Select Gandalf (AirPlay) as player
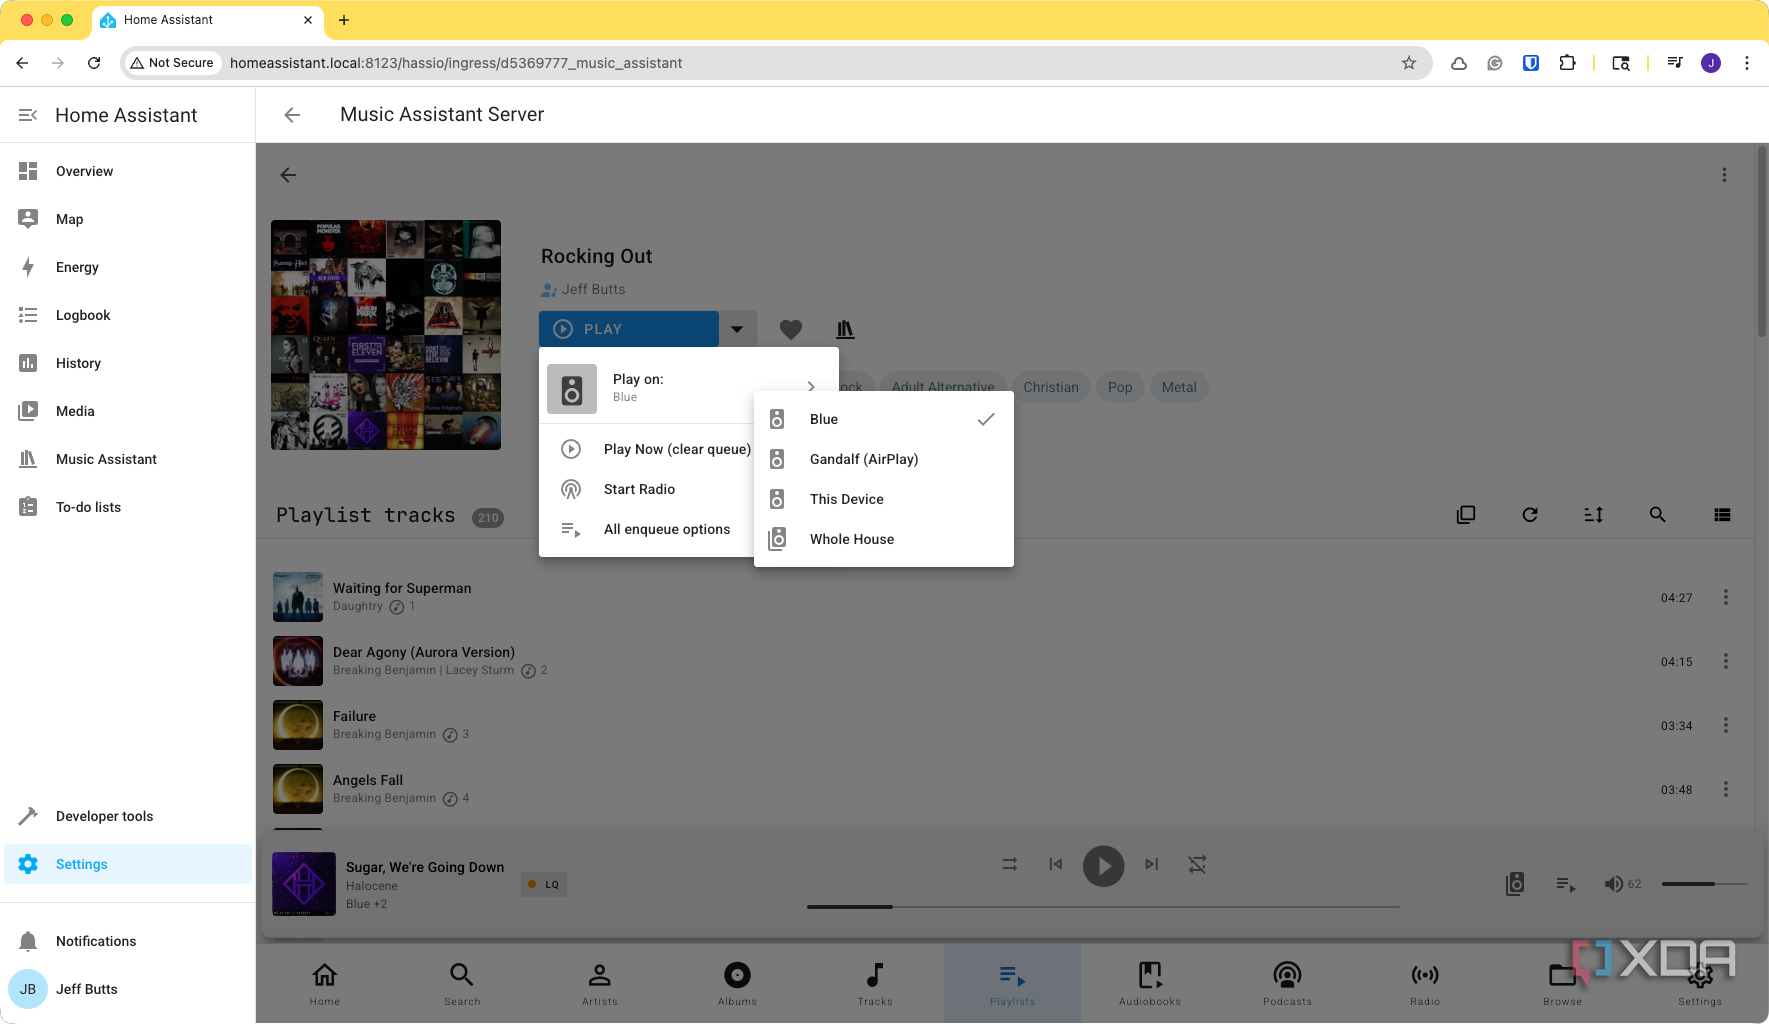The width and height of the screenshot is (1769, 1024). [884, 459]
